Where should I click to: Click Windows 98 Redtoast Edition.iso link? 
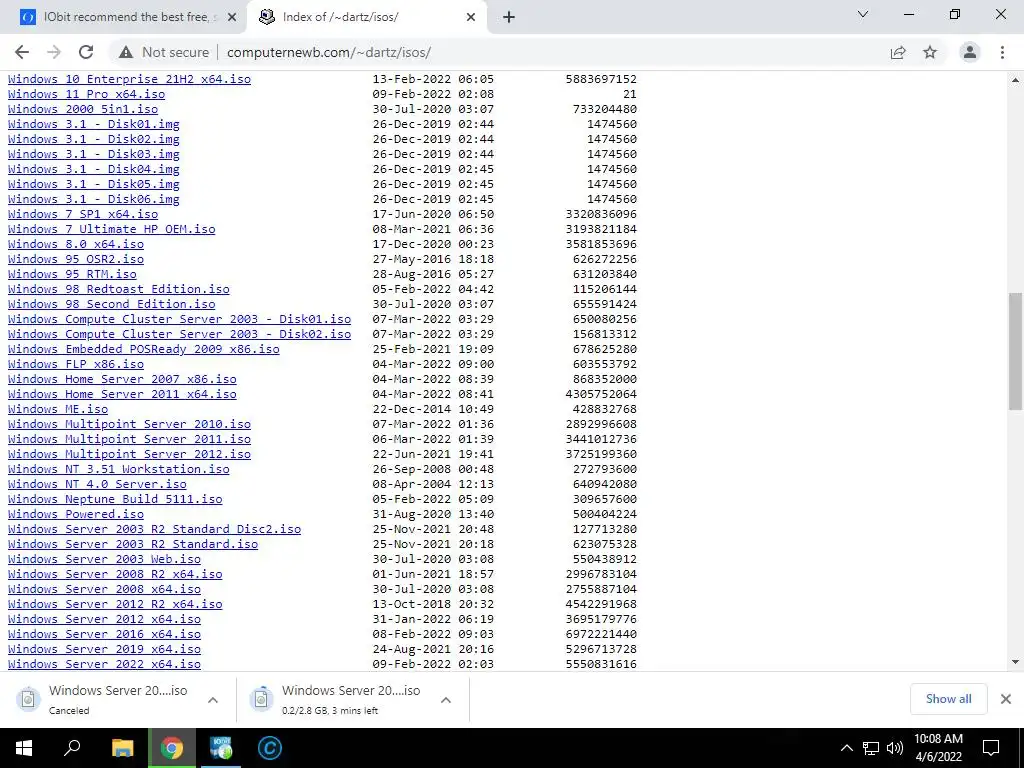coord(119,289)
